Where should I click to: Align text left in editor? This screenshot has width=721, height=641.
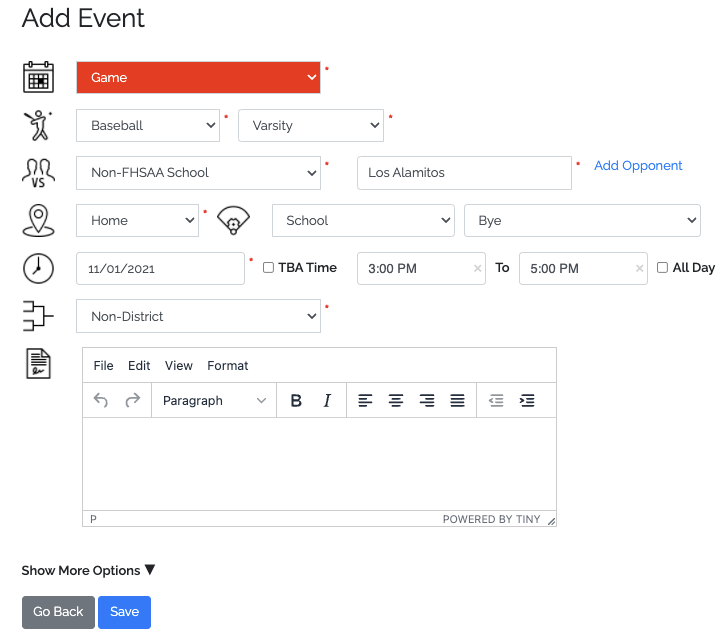(x=365, y=401)
